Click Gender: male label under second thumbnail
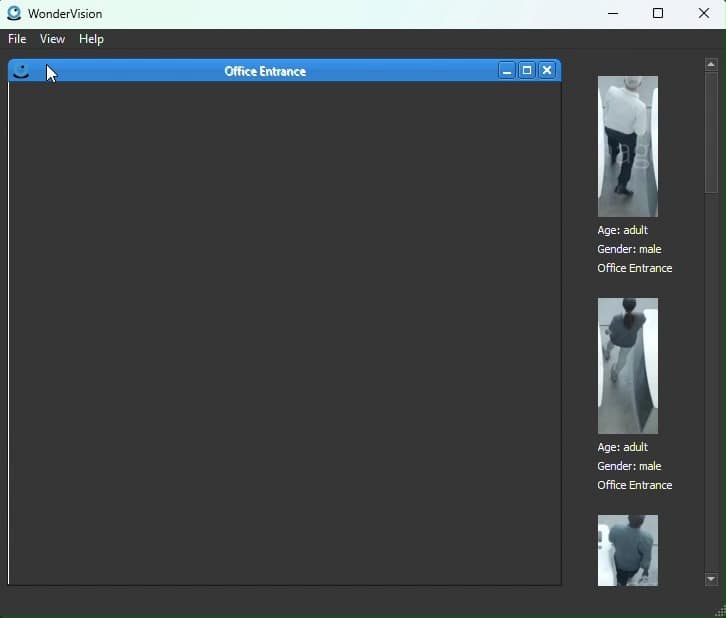 pyautogui.click(x=629, y=466)
